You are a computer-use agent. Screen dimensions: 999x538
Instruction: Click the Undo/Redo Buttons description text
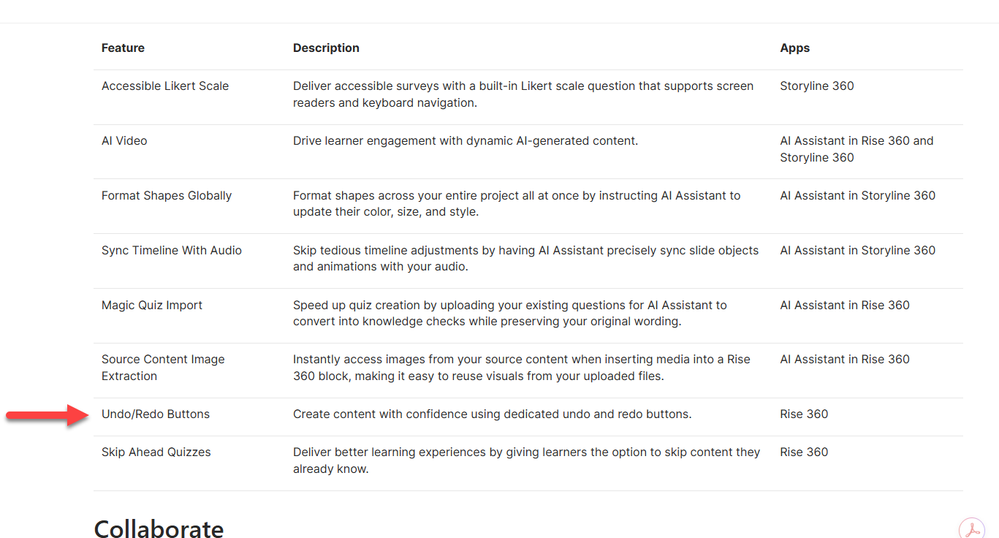point(492,414)
